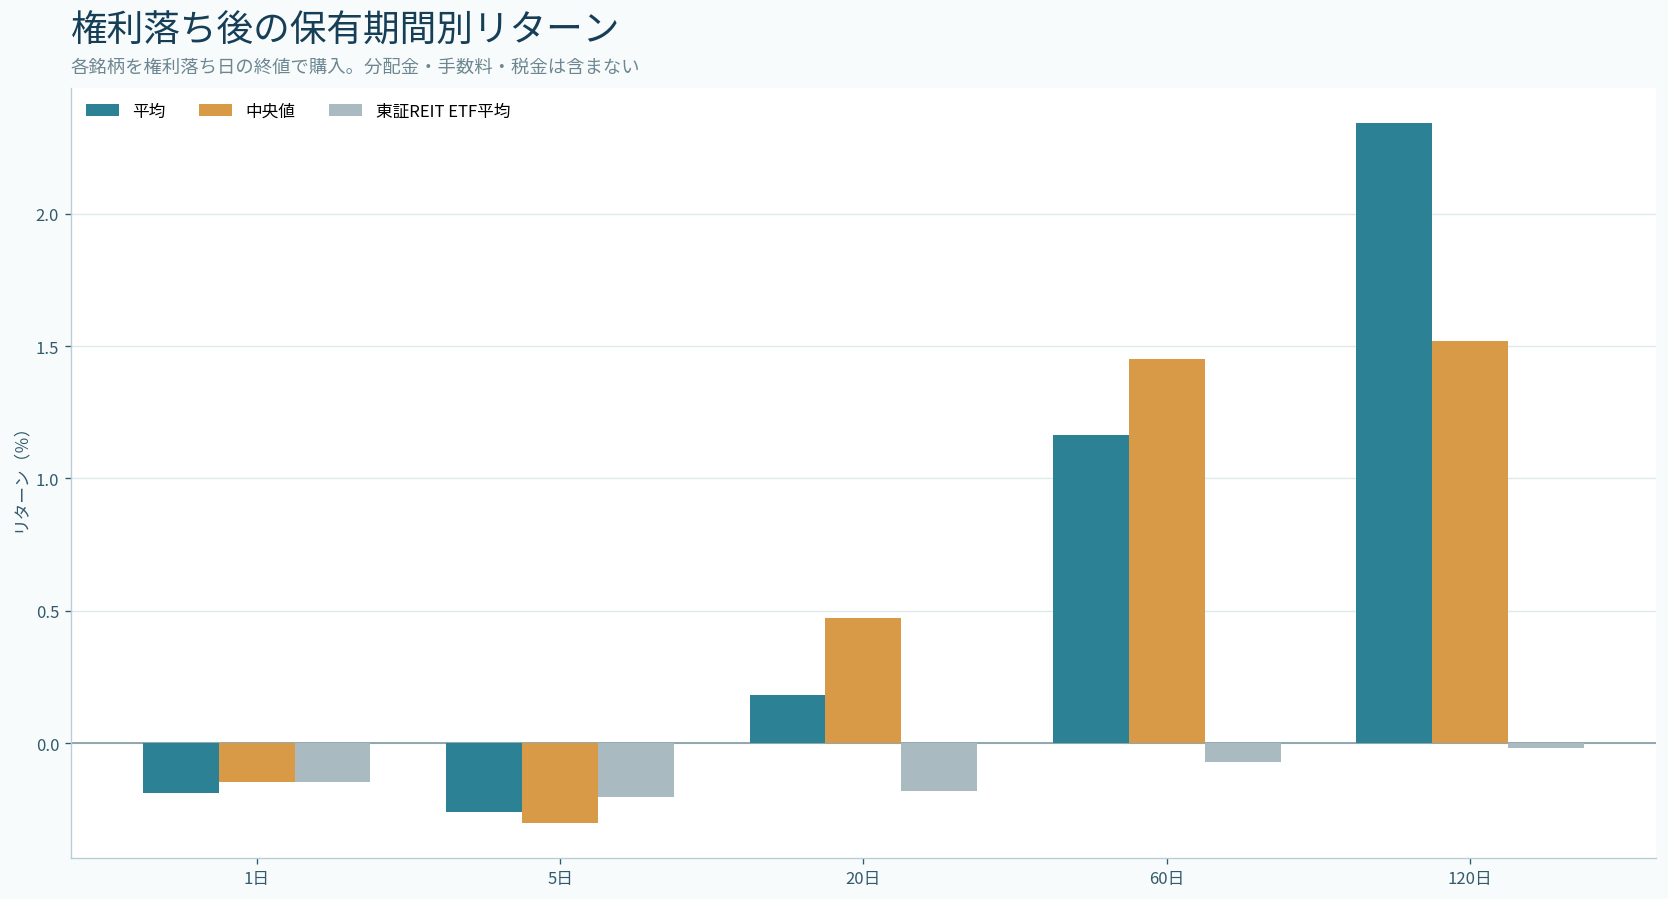1668x899 pixels.
Task: Click the 60日 x-axis label
Action: tap(1166, 878)
